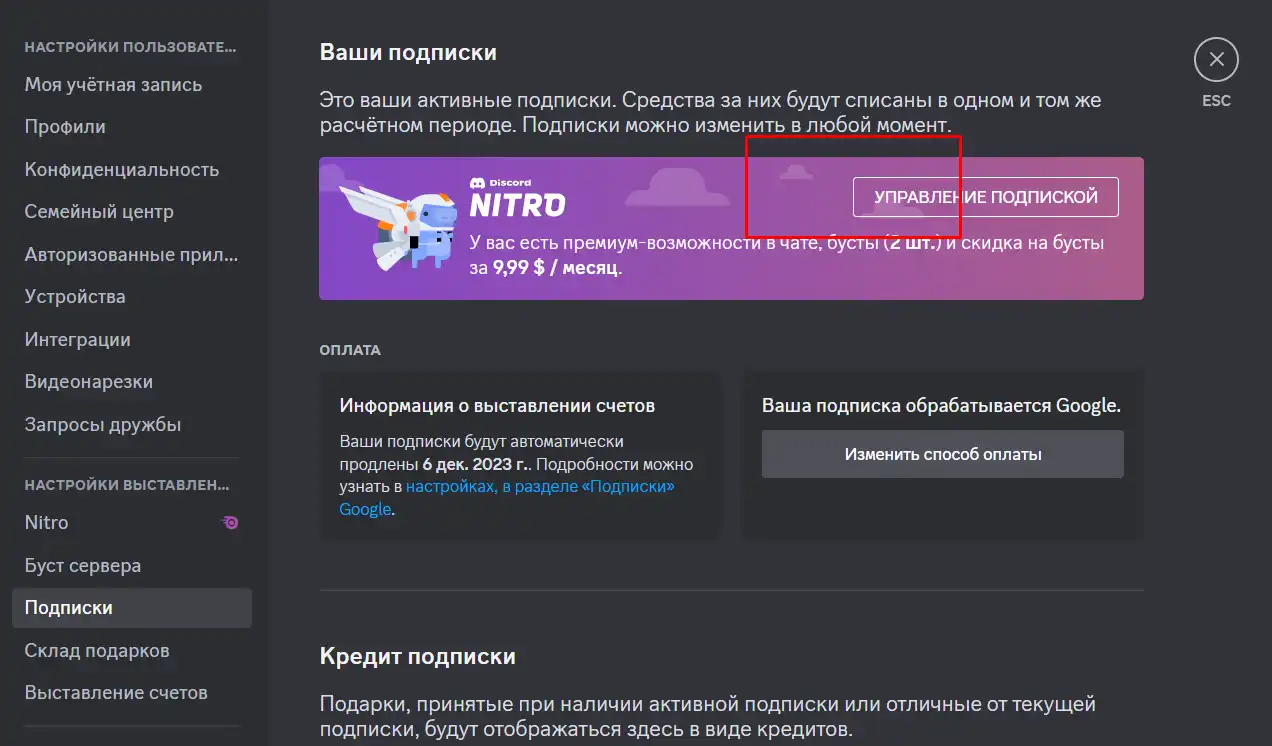Close settings with the ESC X icon
This screenshot has width=1272, height=746.
(1216, 60)
